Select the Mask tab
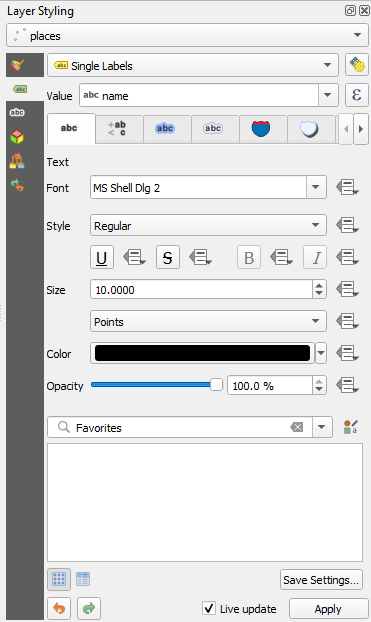Image resolution: width=371 pixels, height=622 pixels. tap(215, 129)
